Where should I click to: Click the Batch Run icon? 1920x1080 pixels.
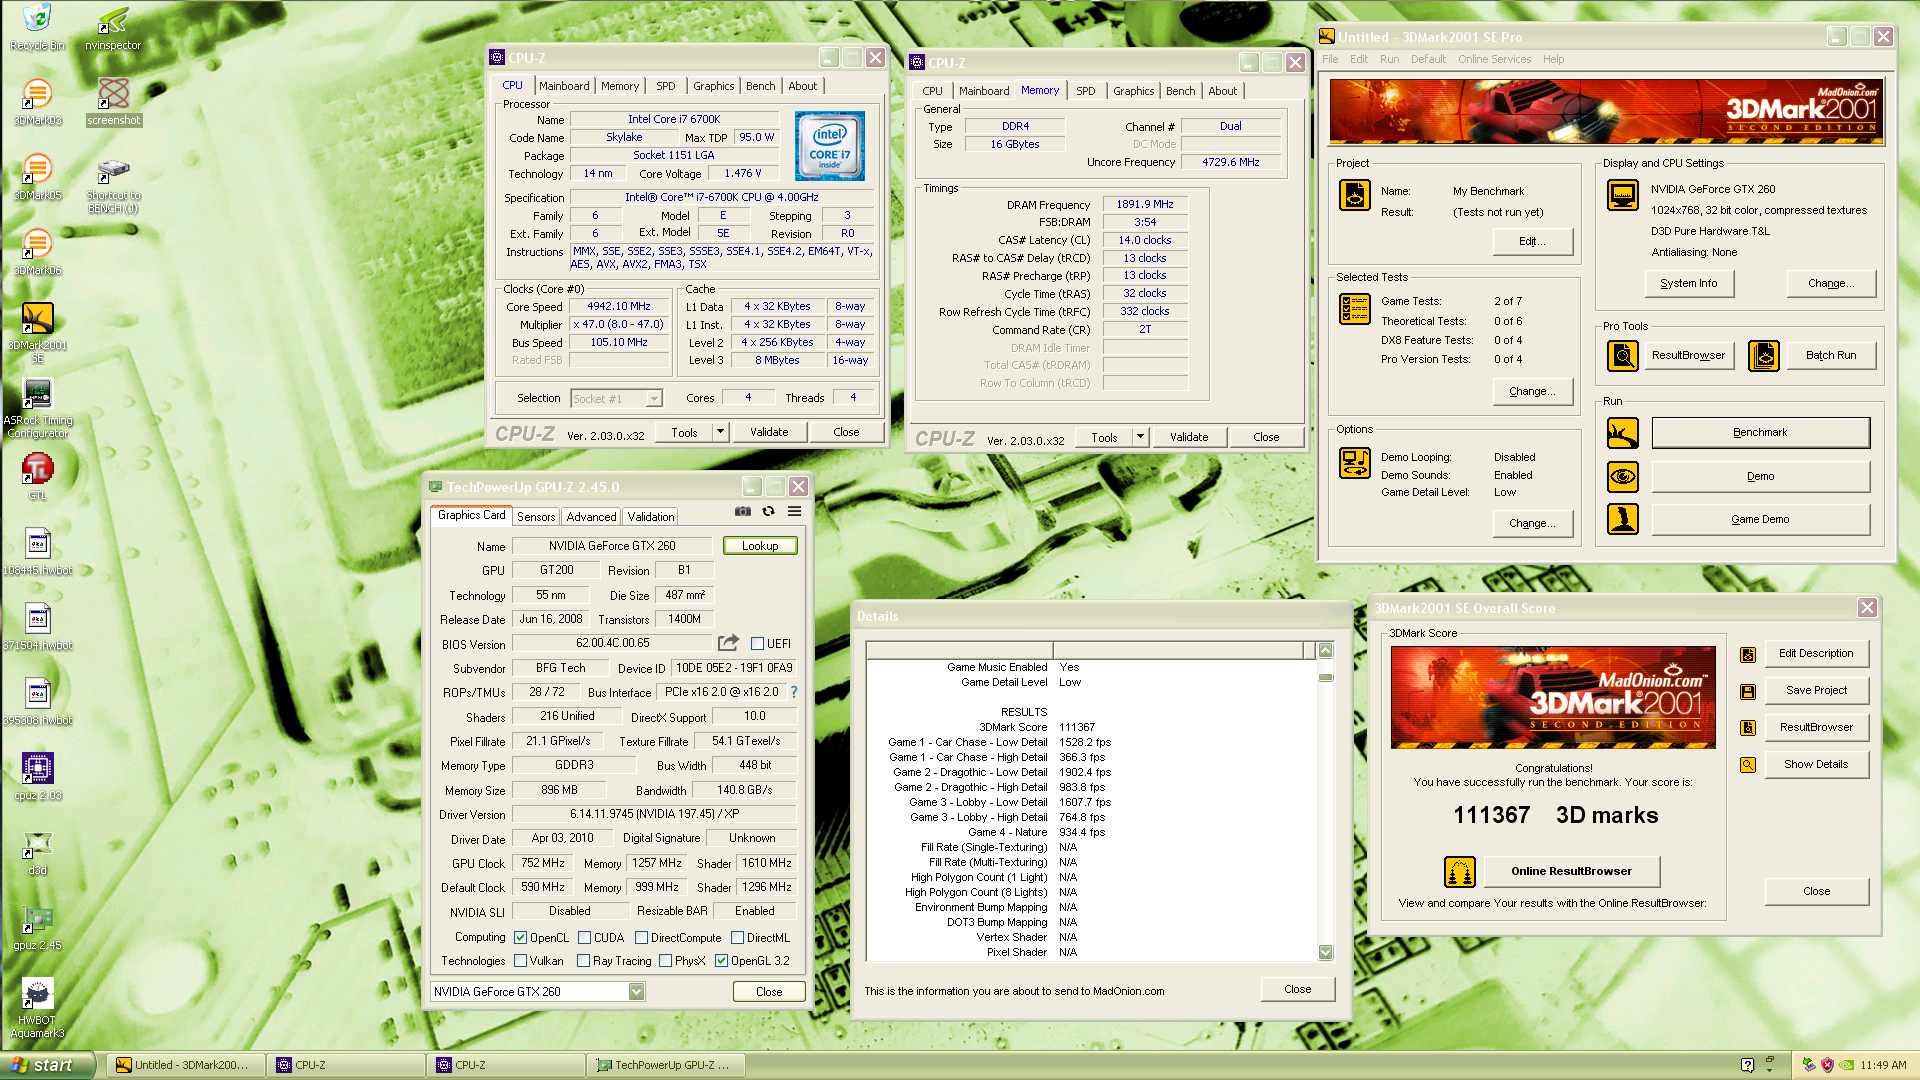(1763, 355)
